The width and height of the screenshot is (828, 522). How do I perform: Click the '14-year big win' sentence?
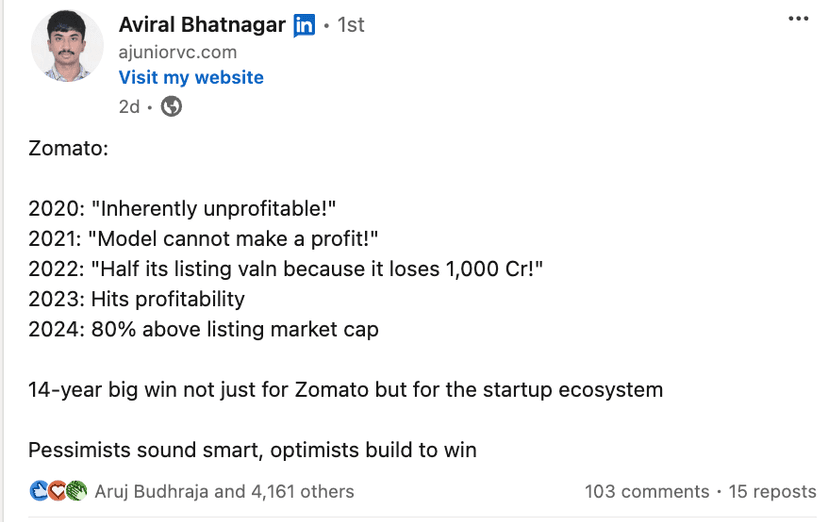345,389
